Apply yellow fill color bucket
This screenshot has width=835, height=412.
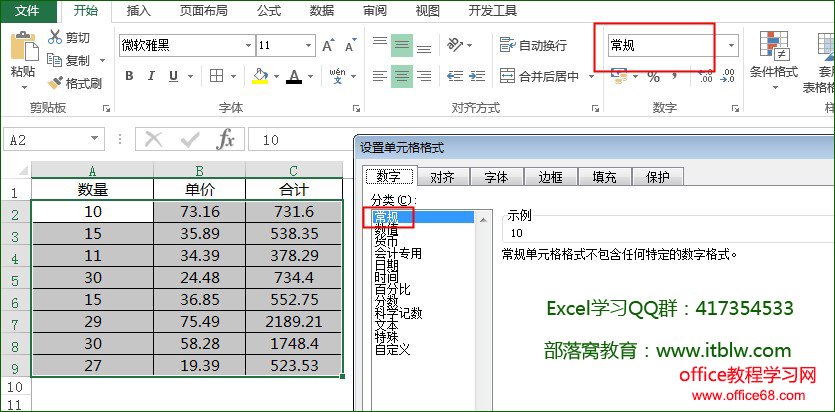(x=260, y=76)
